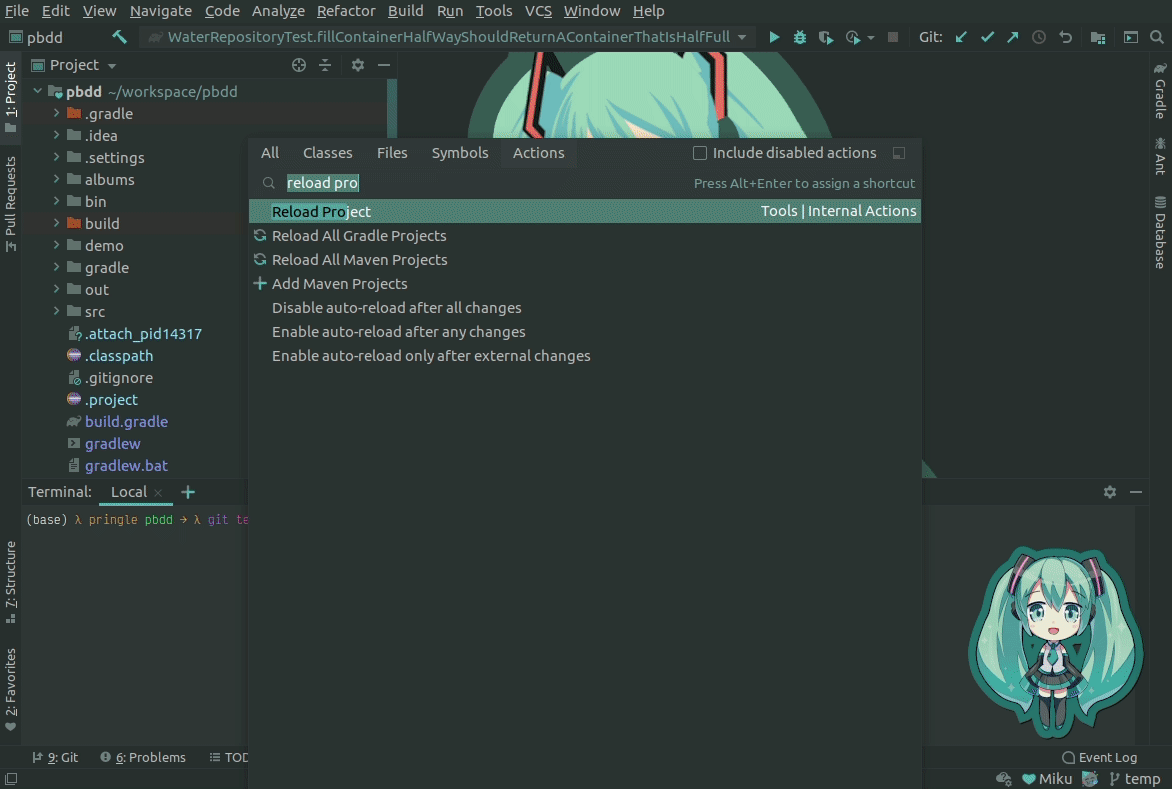Open the Analyze menu
The height and width of the screenshot is (789, 1172).
click(278, 11)
